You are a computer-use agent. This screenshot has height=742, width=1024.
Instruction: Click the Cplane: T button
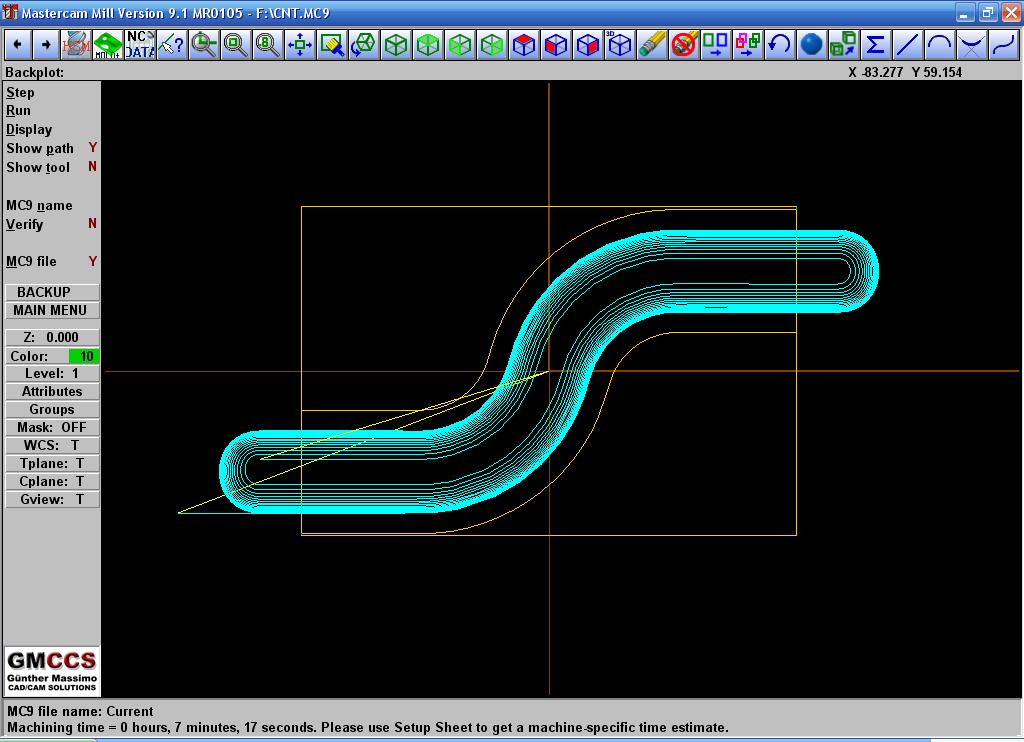[52, 481]
